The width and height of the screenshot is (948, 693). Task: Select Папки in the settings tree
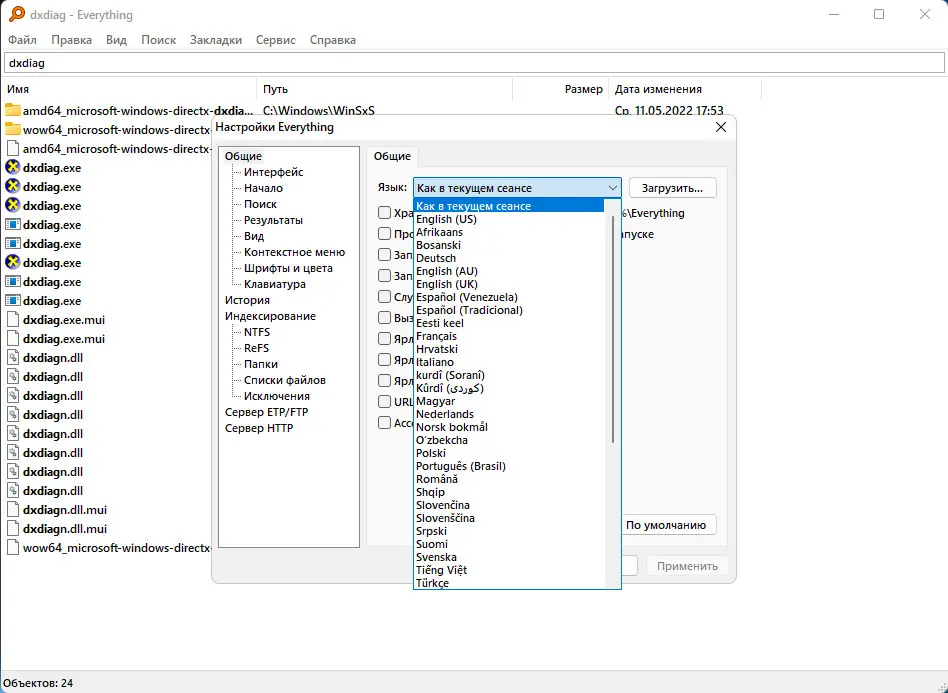pos(261,364)
